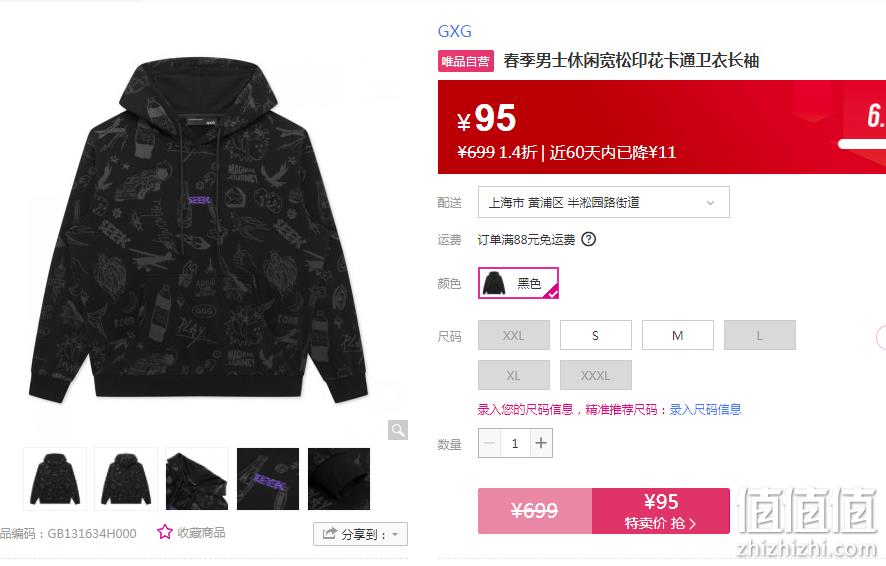
Task: Click the star favorite icon for 收藏商品
Action: click(x=164, y=532)
